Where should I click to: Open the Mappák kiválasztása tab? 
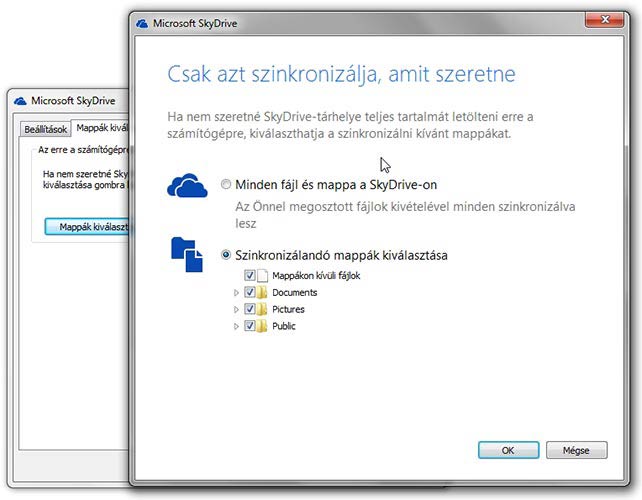[x=100, y=128]
